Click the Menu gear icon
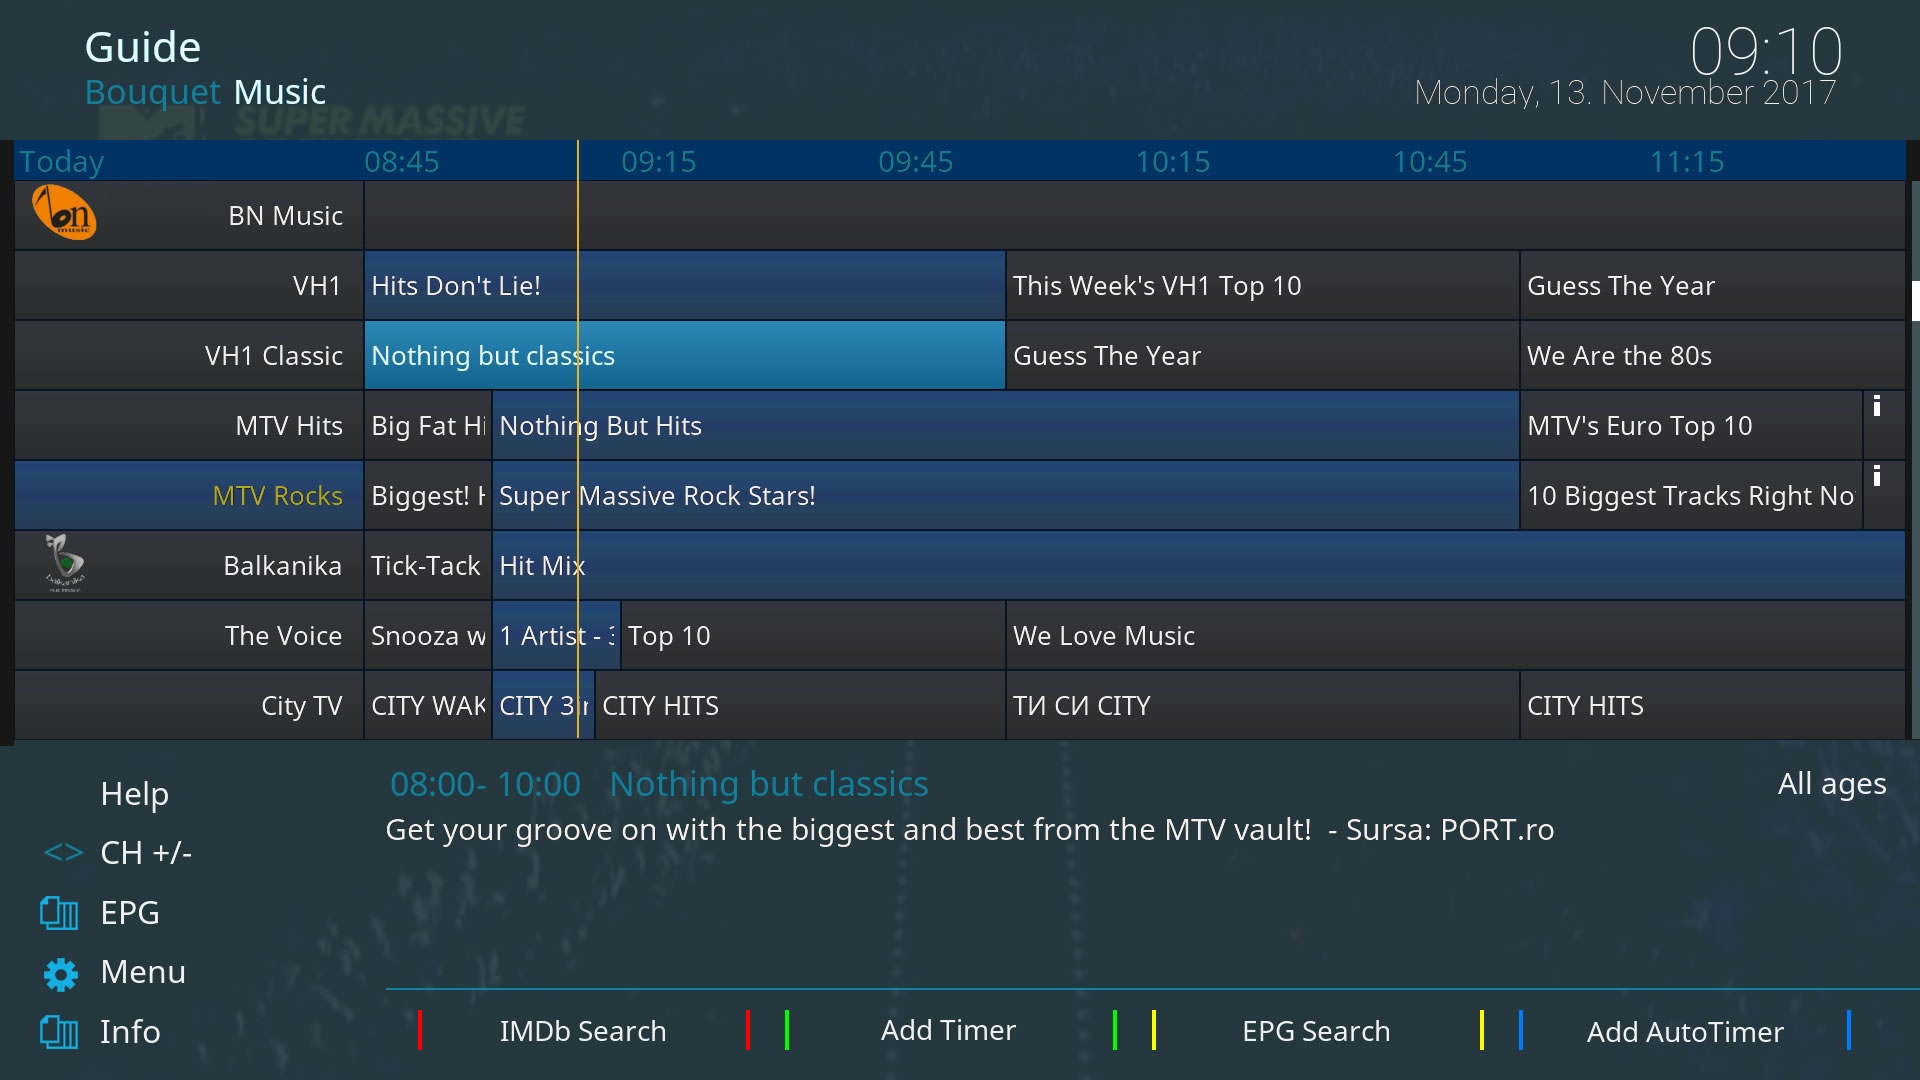1920x1080 pixels. pos(60,973)
